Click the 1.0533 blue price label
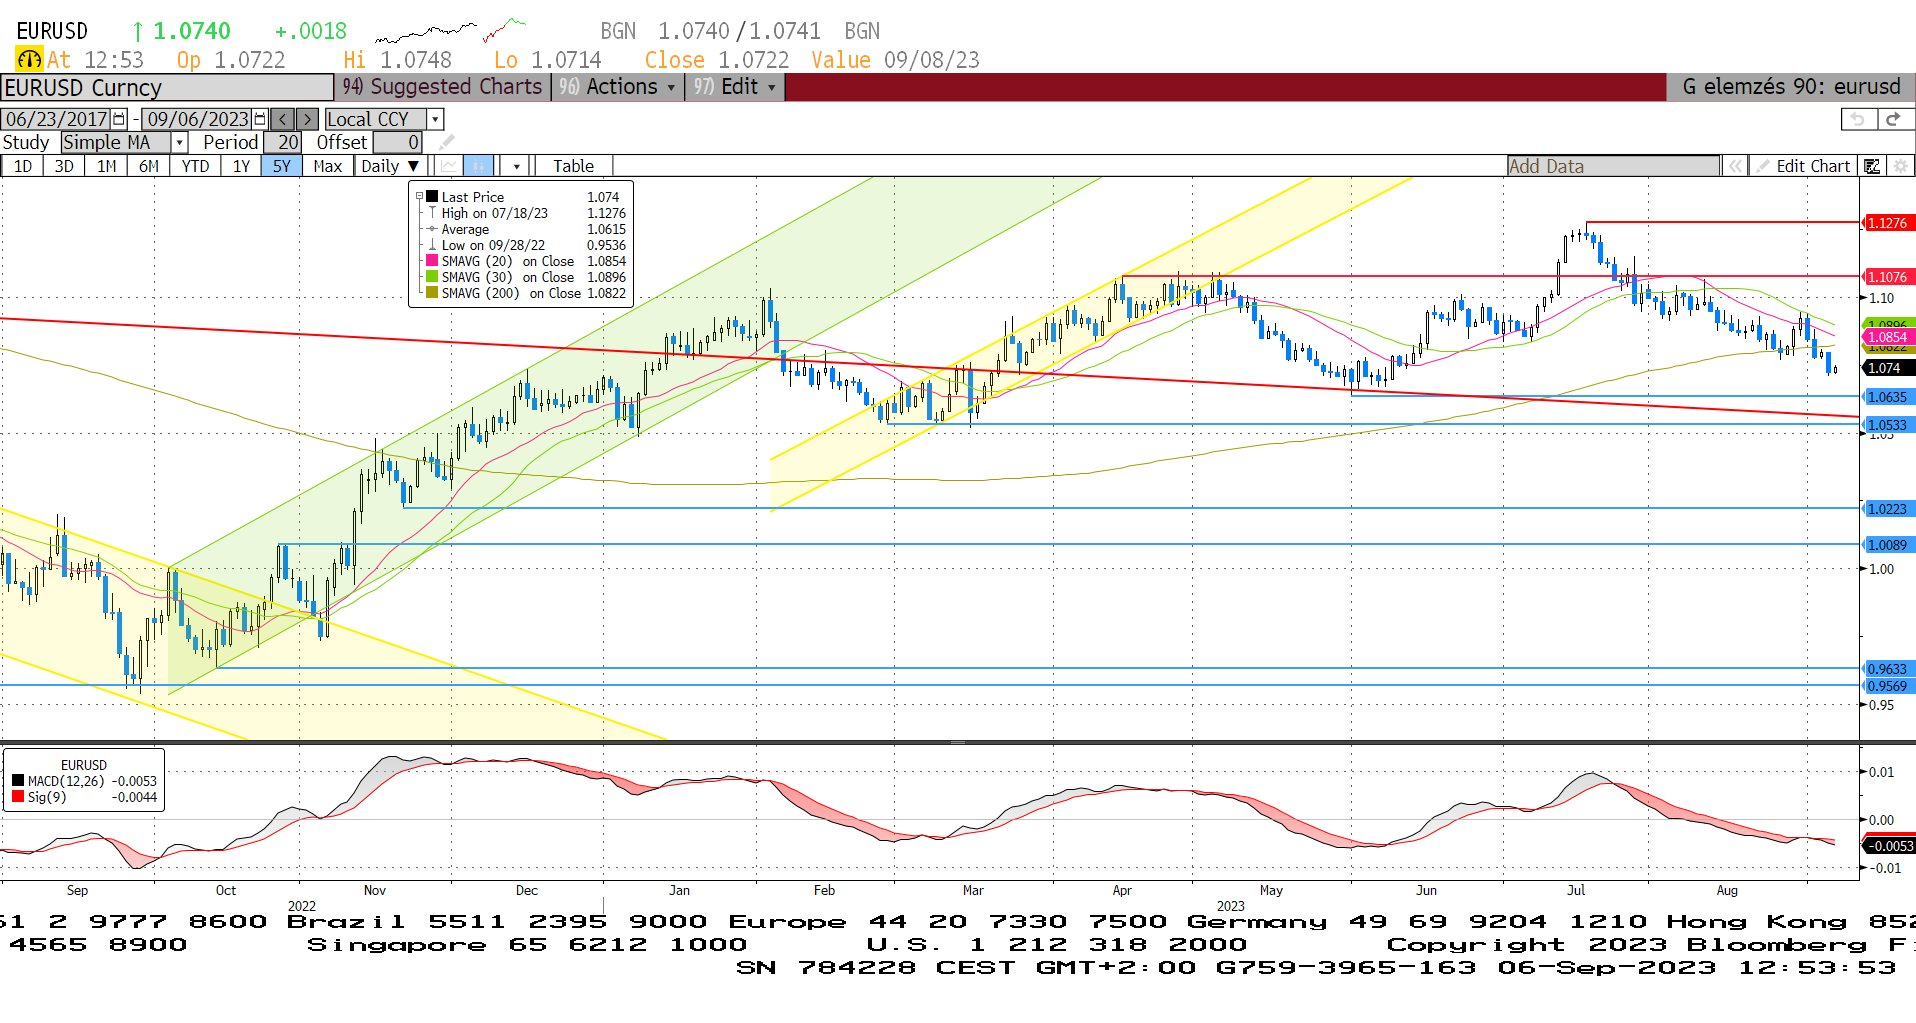This screenshot has height=1023, width=1916. [1887, 425]
